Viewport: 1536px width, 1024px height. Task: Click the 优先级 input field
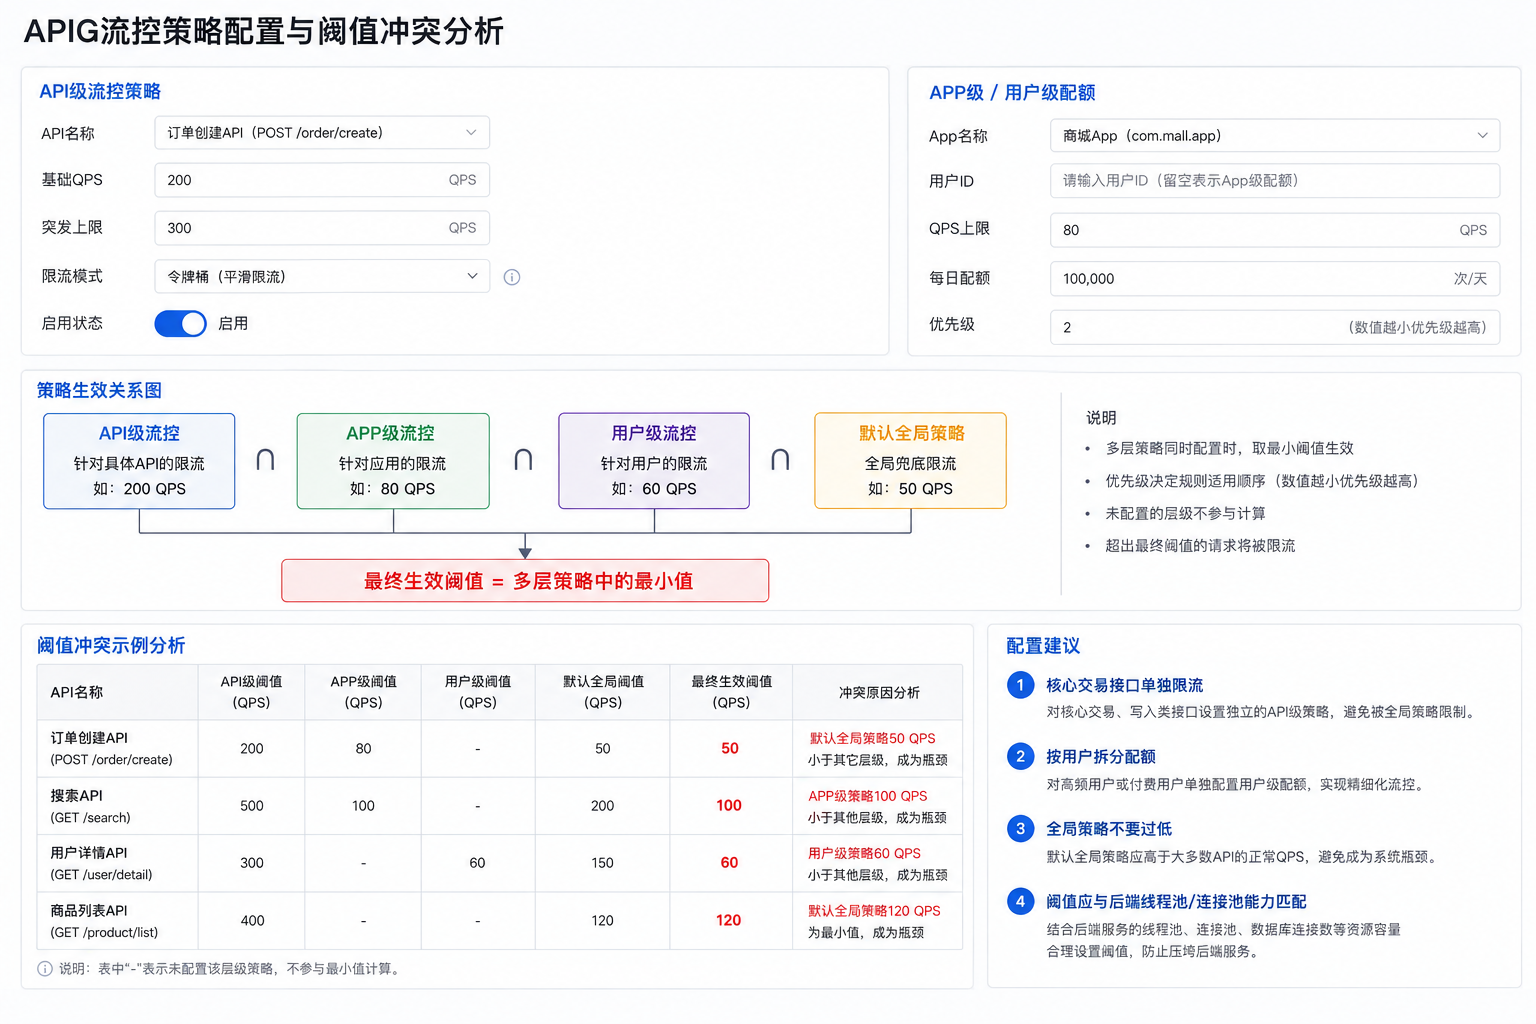(1275, 327)
